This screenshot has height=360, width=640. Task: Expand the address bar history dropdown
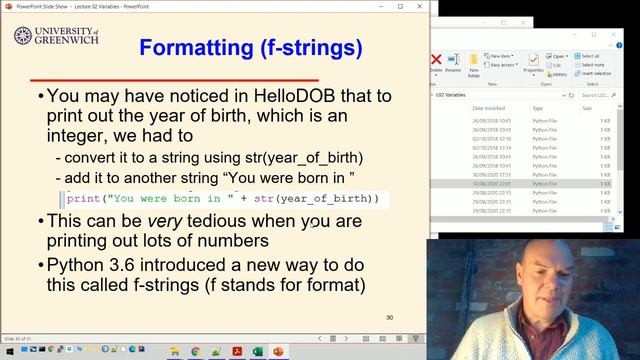[x=564, y=95]
